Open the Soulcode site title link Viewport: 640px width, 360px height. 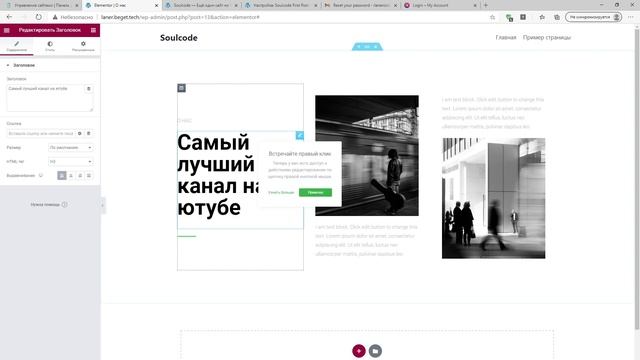(179, 38)
